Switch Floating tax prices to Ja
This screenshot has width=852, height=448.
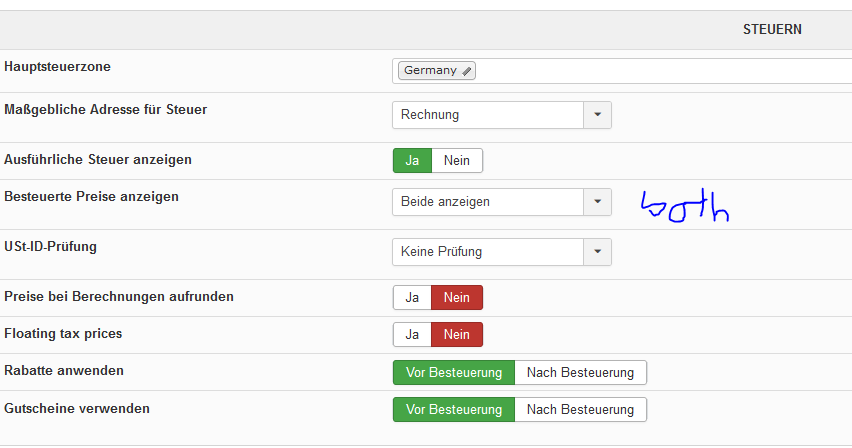point(412,335)
